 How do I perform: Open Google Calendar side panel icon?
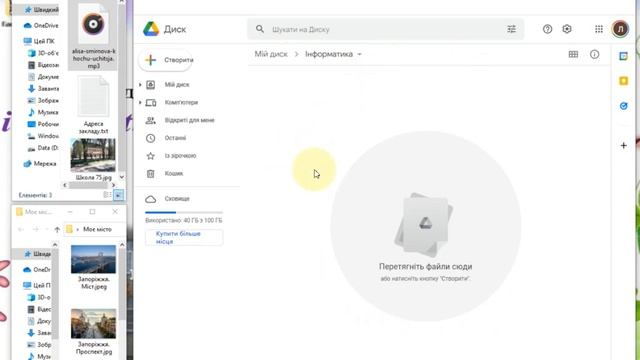point(623,56)
